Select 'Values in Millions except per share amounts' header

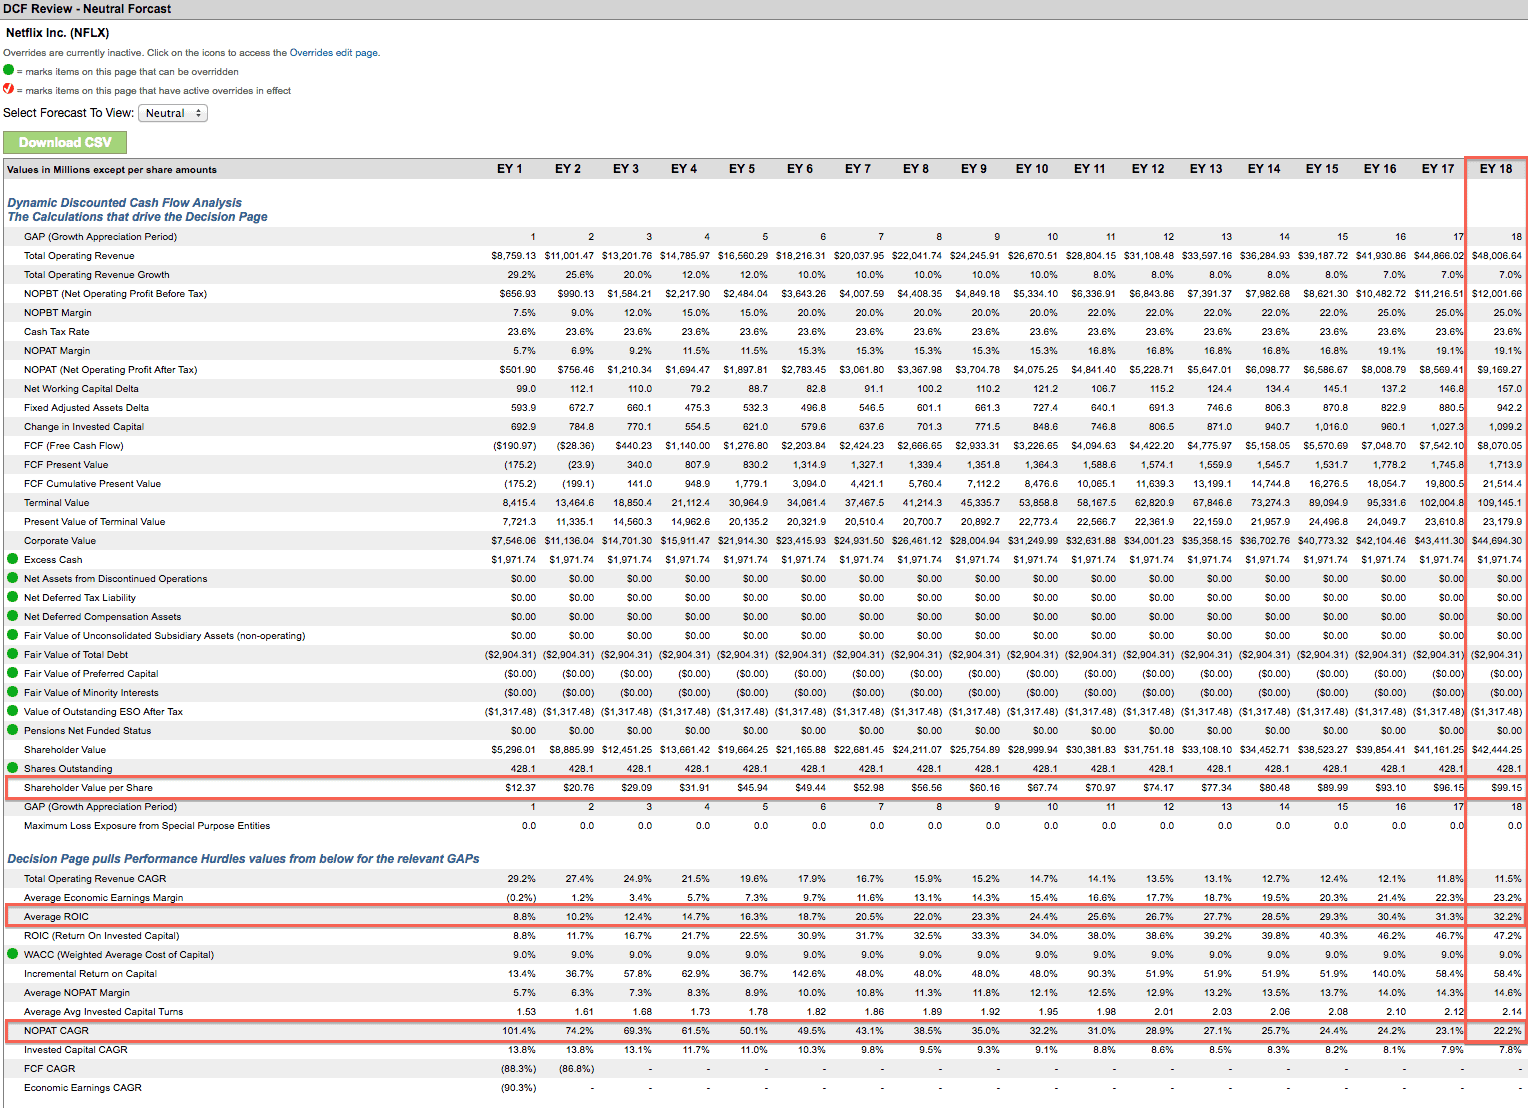click(112, 170)
